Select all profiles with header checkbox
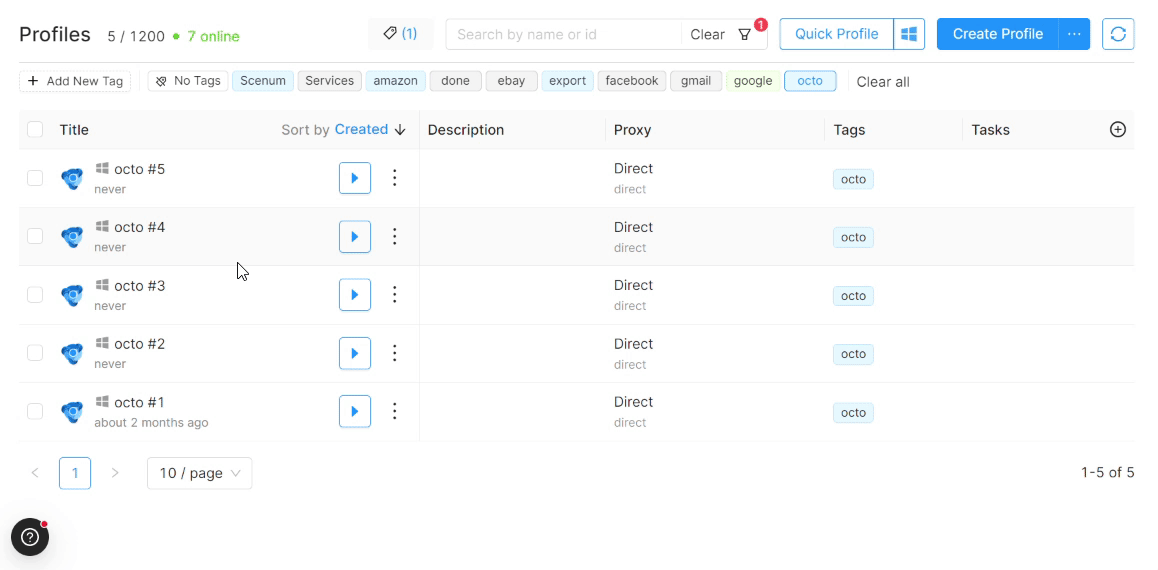The width and height of the screenshot is (1158, 570). 35,129
